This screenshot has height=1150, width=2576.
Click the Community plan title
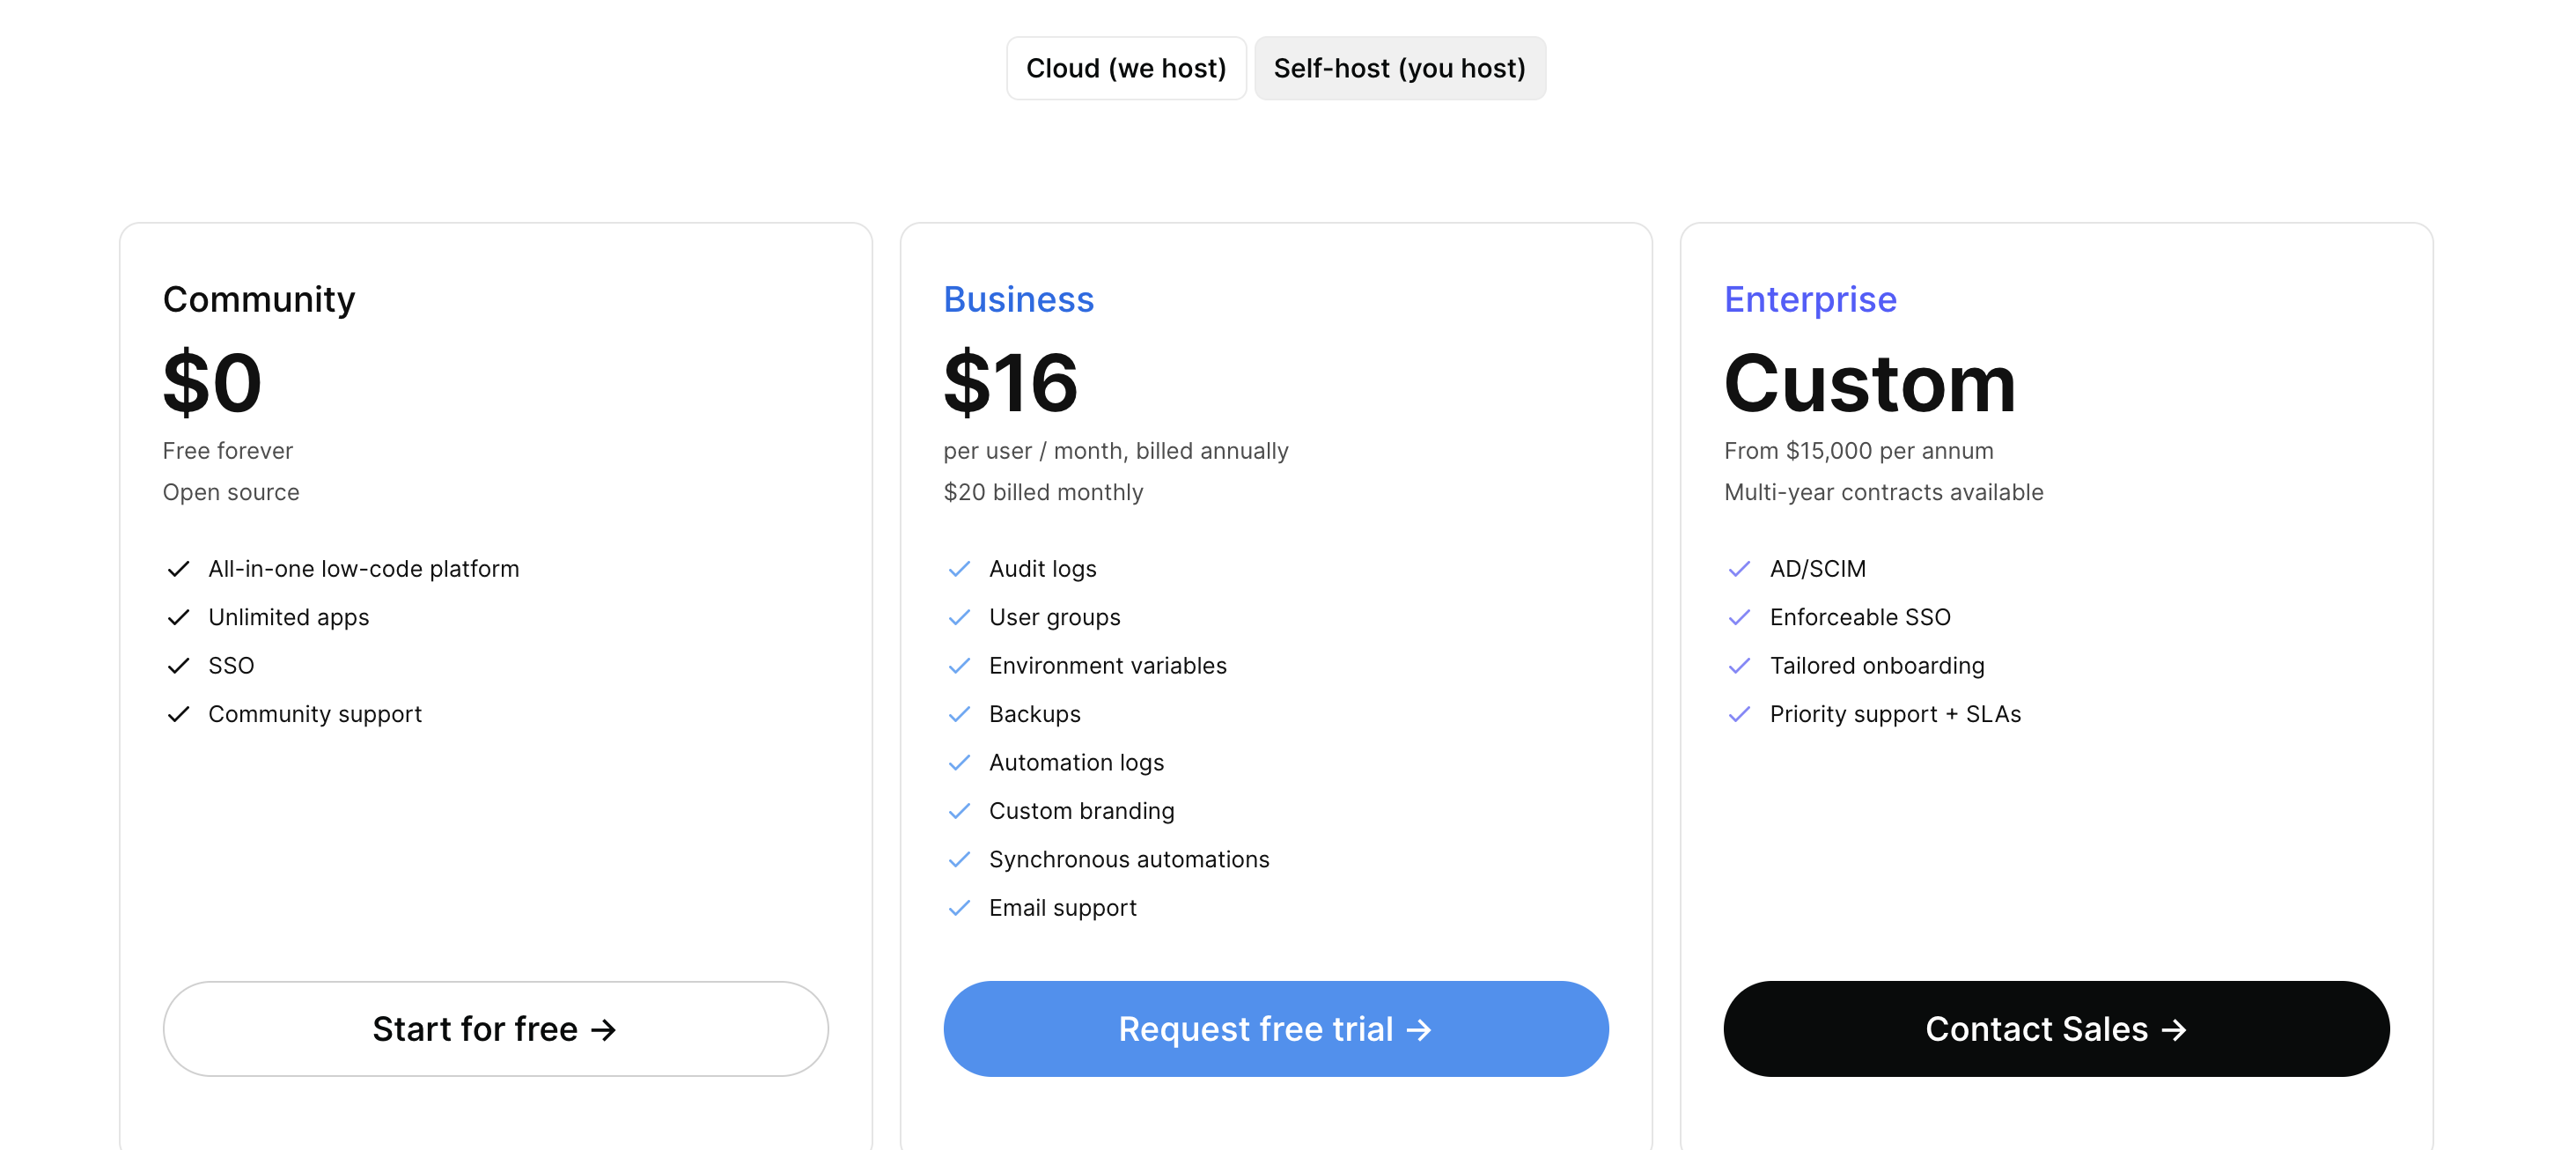[259, 299]
